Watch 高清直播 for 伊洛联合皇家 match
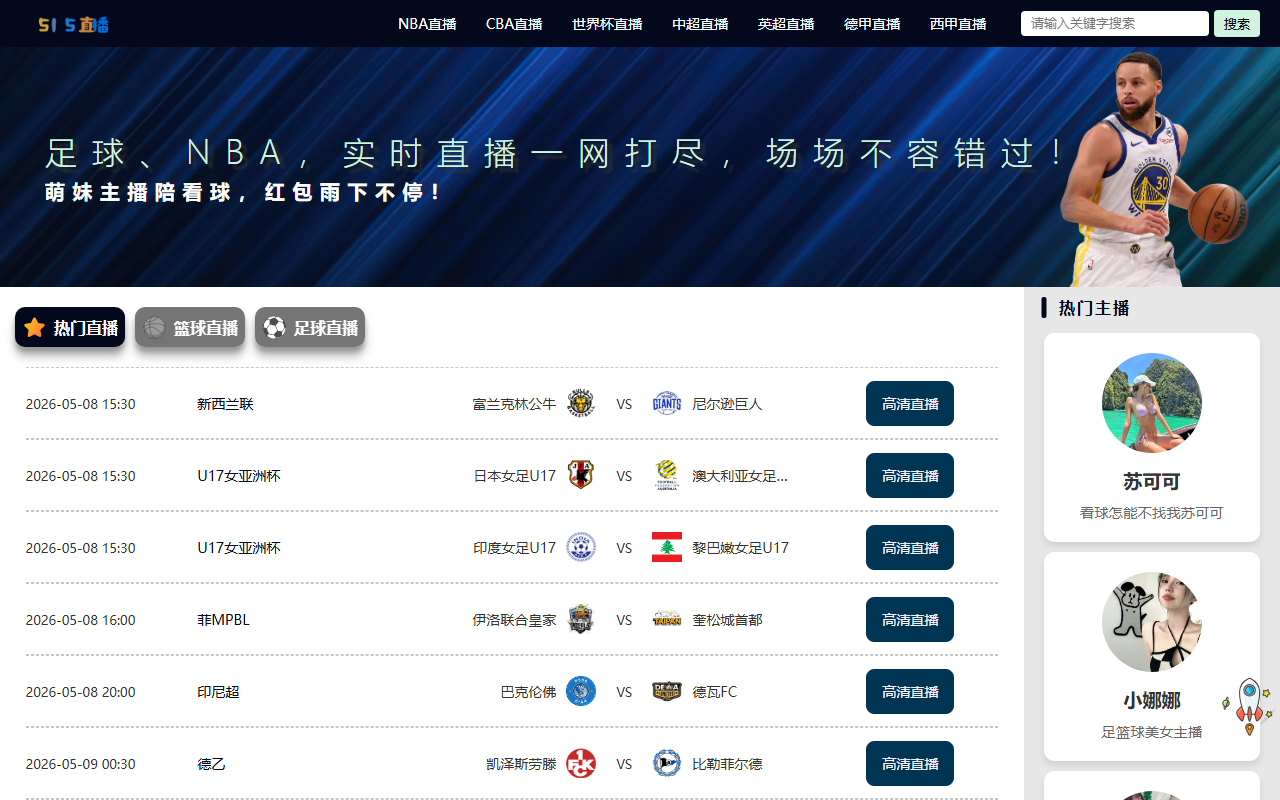Viewport: 1280px width, 800px height. [910, 619]
